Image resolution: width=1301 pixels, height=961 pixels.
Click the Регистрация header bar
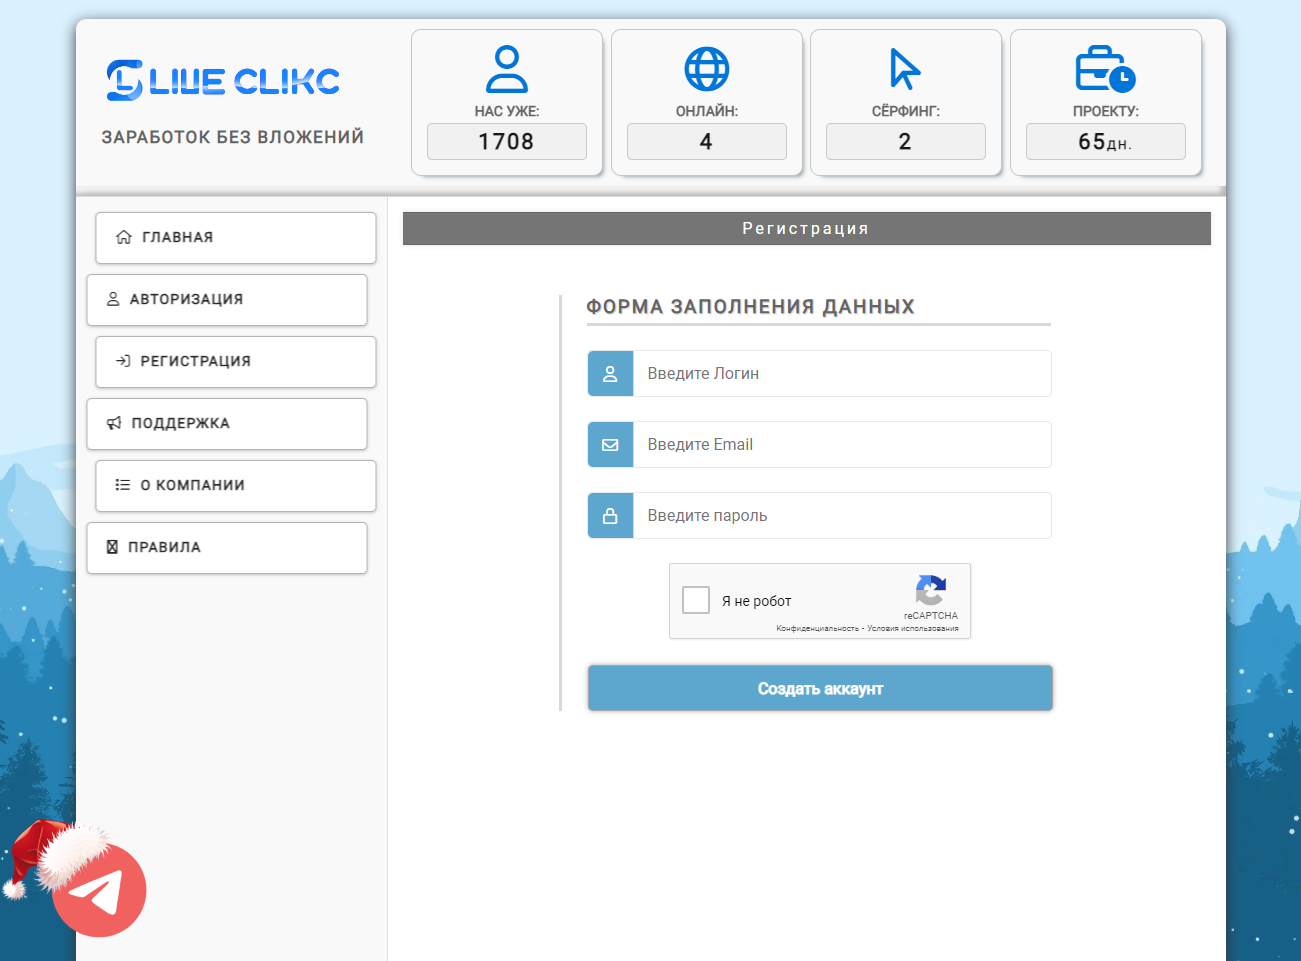807,228
